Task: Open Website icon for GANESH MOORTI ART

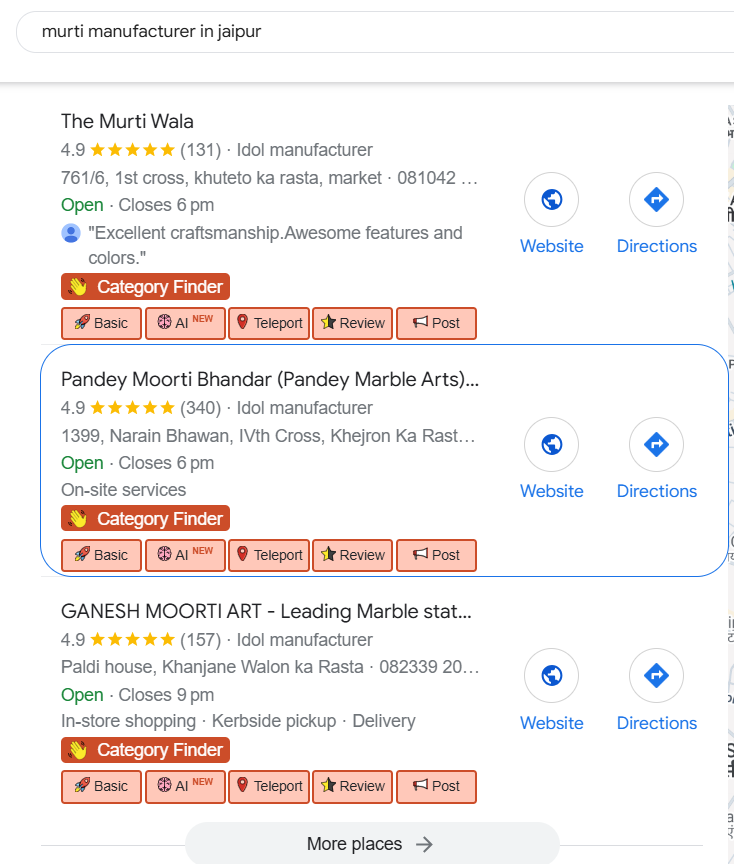Action: tap(551, 677)
